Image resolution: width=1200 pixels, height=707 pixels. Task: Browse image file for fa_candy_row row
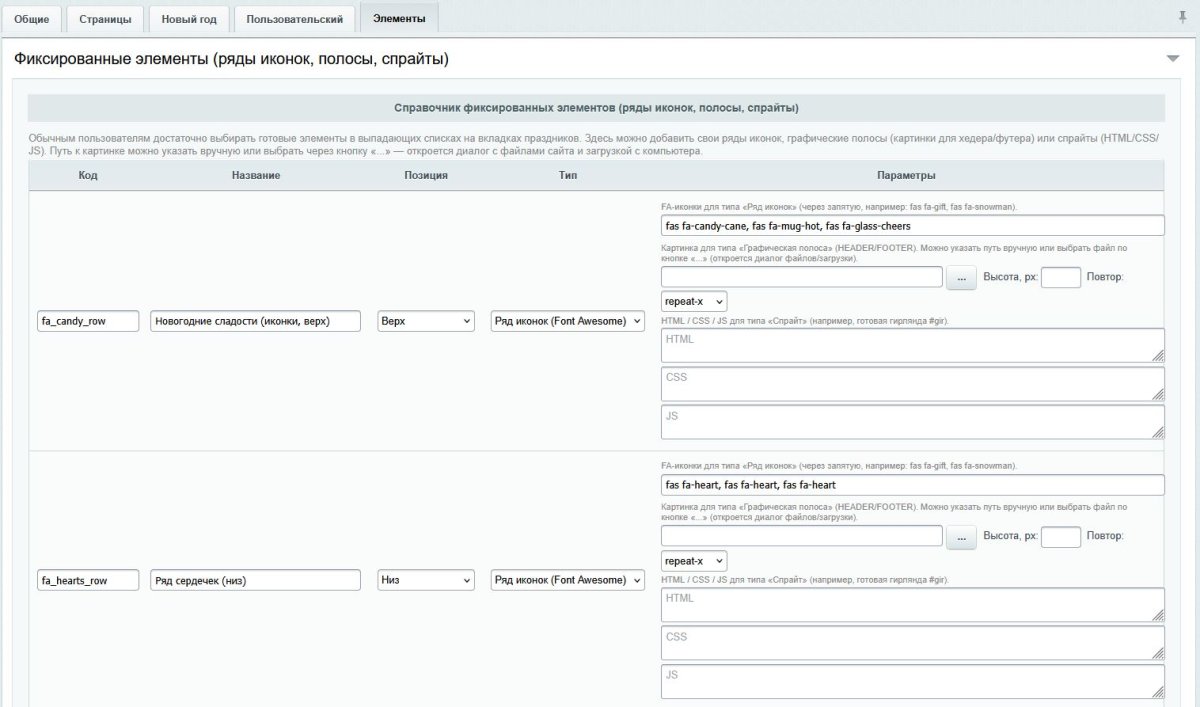point(961,277)
